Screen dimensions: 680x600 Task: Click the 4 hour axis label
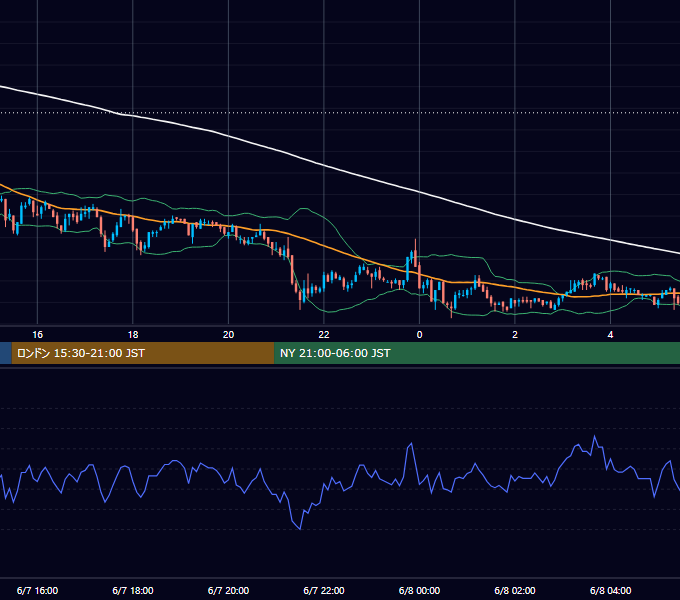click(610, 335)
